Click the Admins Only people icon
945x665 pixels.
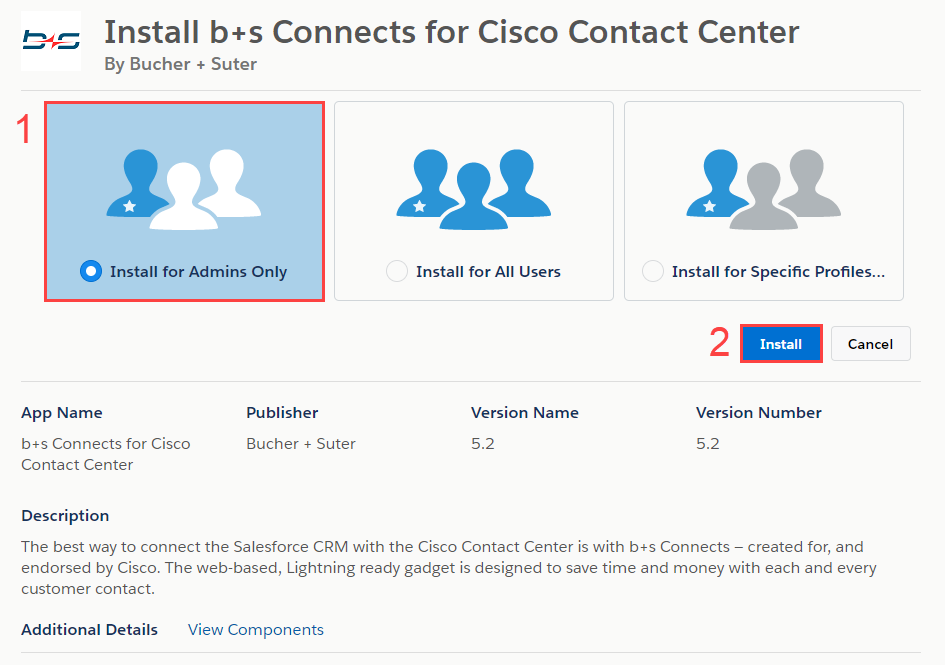click(x=184, y=189)
